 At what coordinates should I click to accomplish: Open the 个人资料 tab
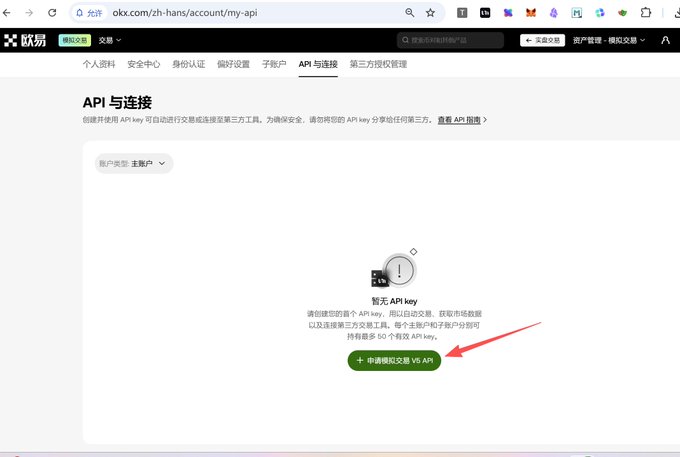point(99,64)
